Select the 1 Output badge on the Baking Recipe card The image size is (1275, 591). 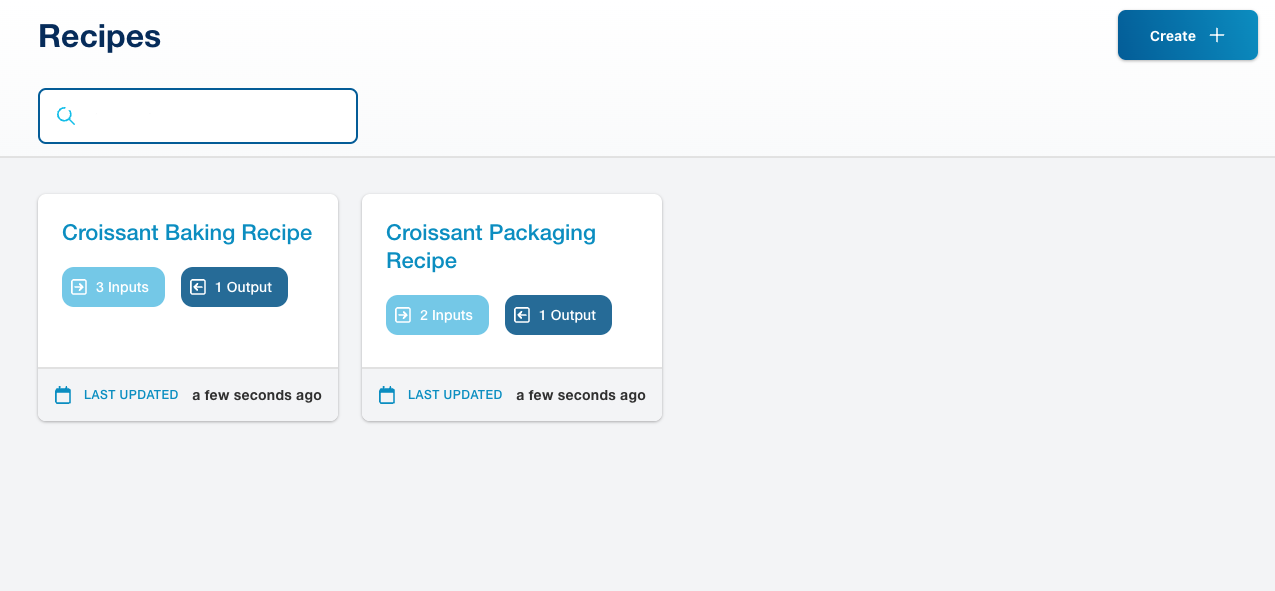[x=243, y=287]
